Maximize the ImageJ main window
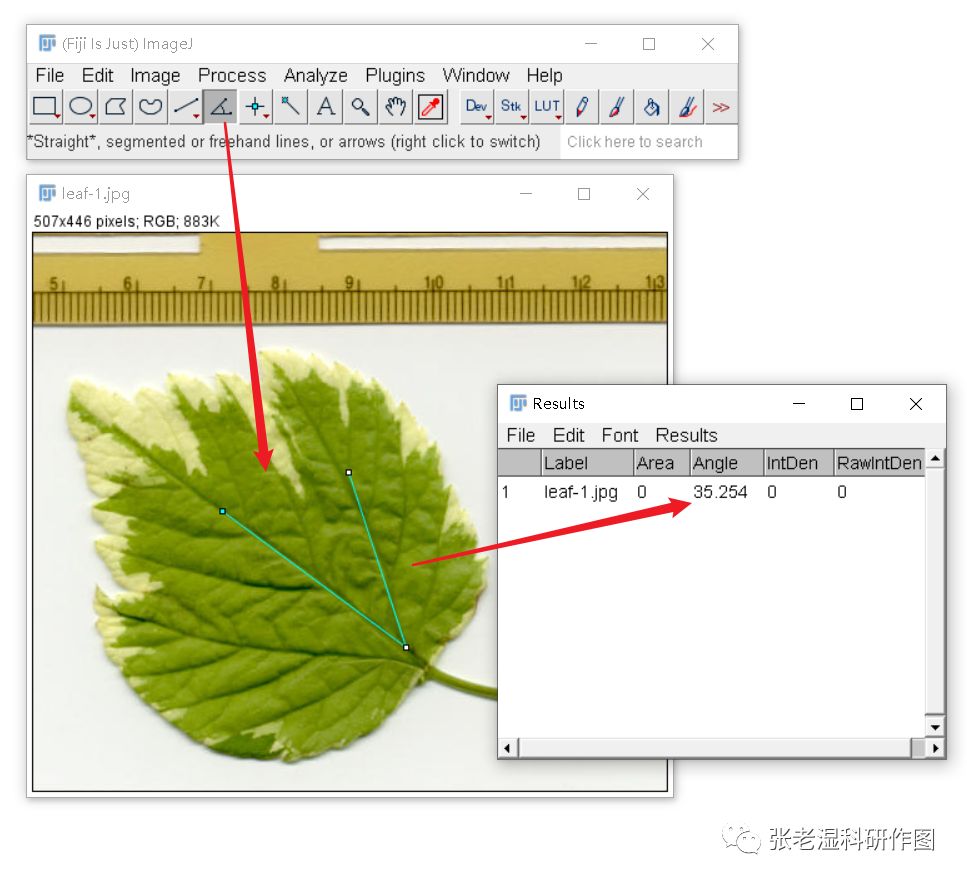Image resolution: width=967 pixels, height=882 pixels. (648, 44)
